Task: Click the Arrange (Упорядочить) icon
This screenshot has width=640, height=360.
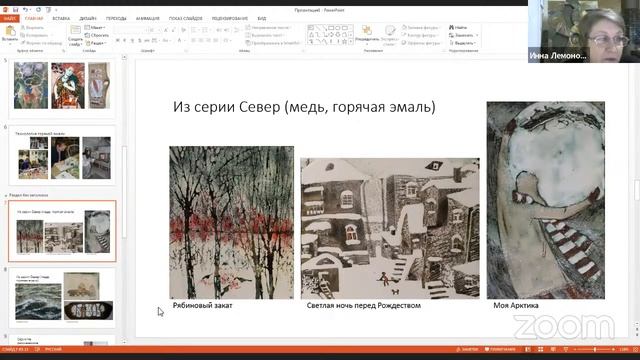Action: point(367,30)
